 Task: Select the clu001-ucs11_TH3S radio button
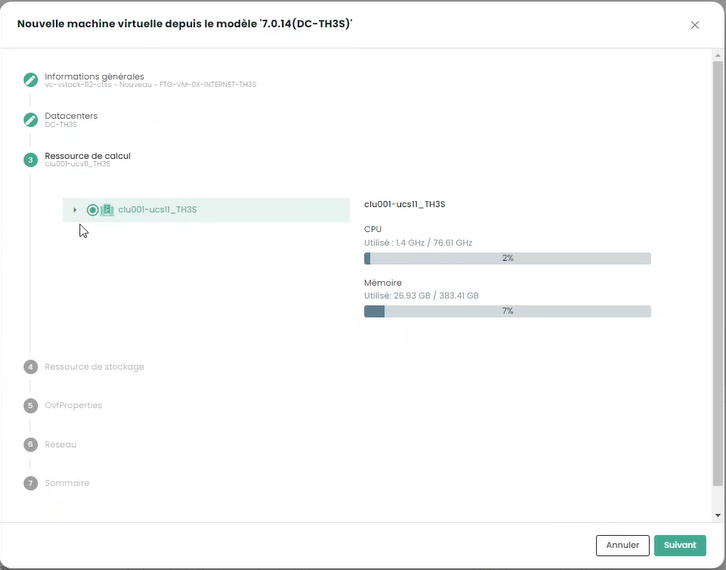pos(92,210)
